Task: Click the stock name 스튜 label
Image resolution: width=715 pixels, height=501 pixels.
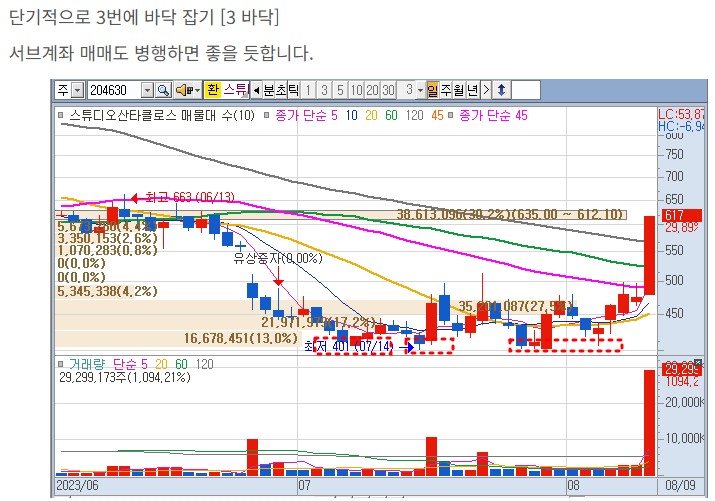Action: (x=236, y=90)
